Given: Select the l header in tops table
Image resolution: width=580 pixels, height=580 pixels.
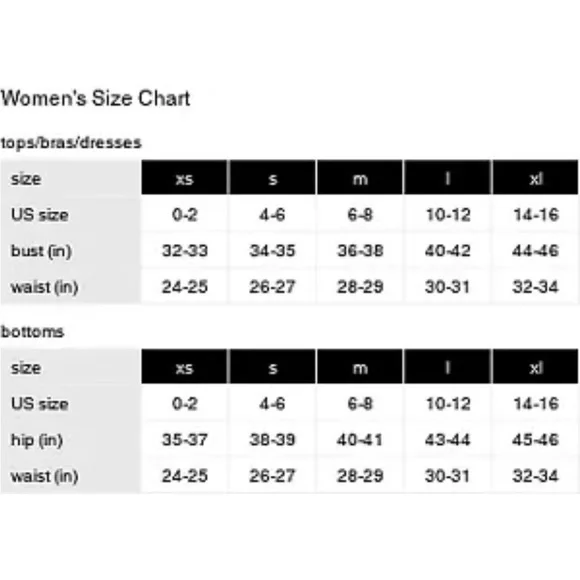Looking at the screenshot, I should pyautogui.click(x=448, y=178).
